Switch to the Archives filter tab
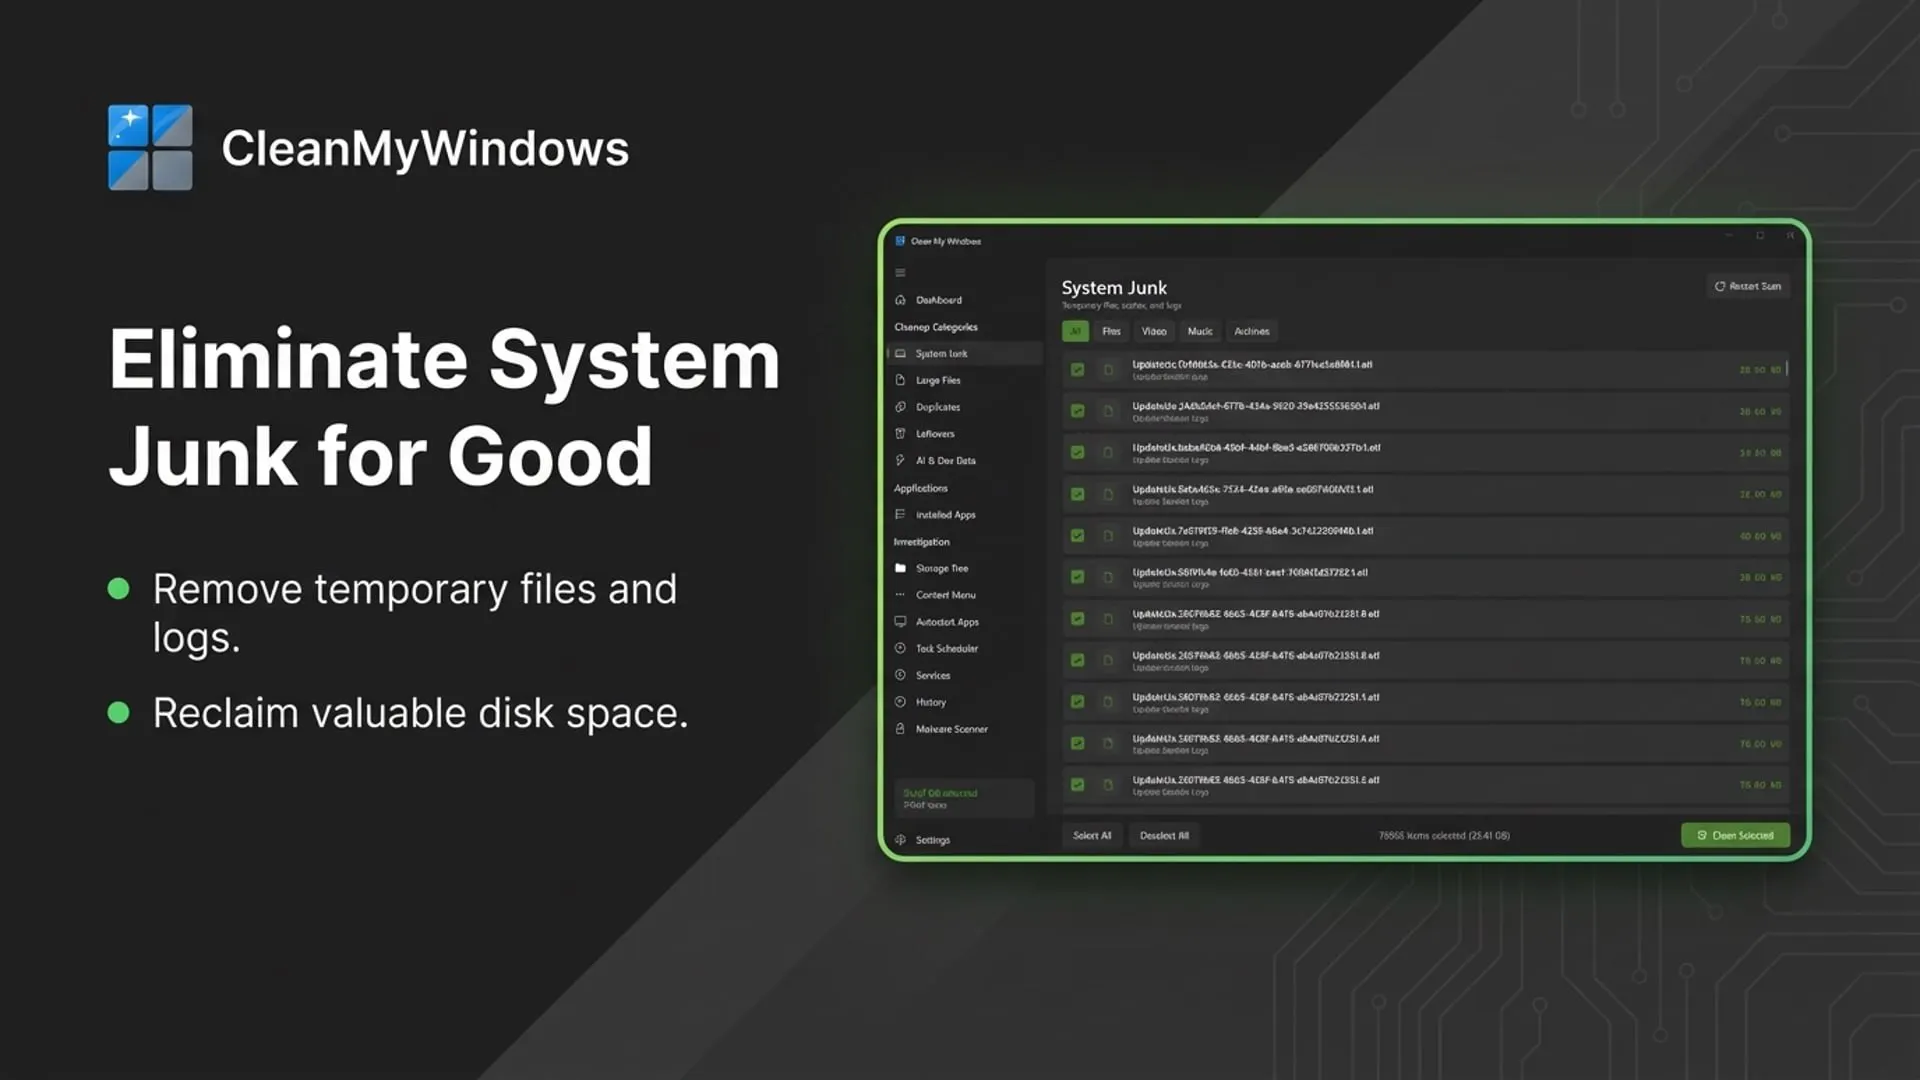 [1252, 331]
